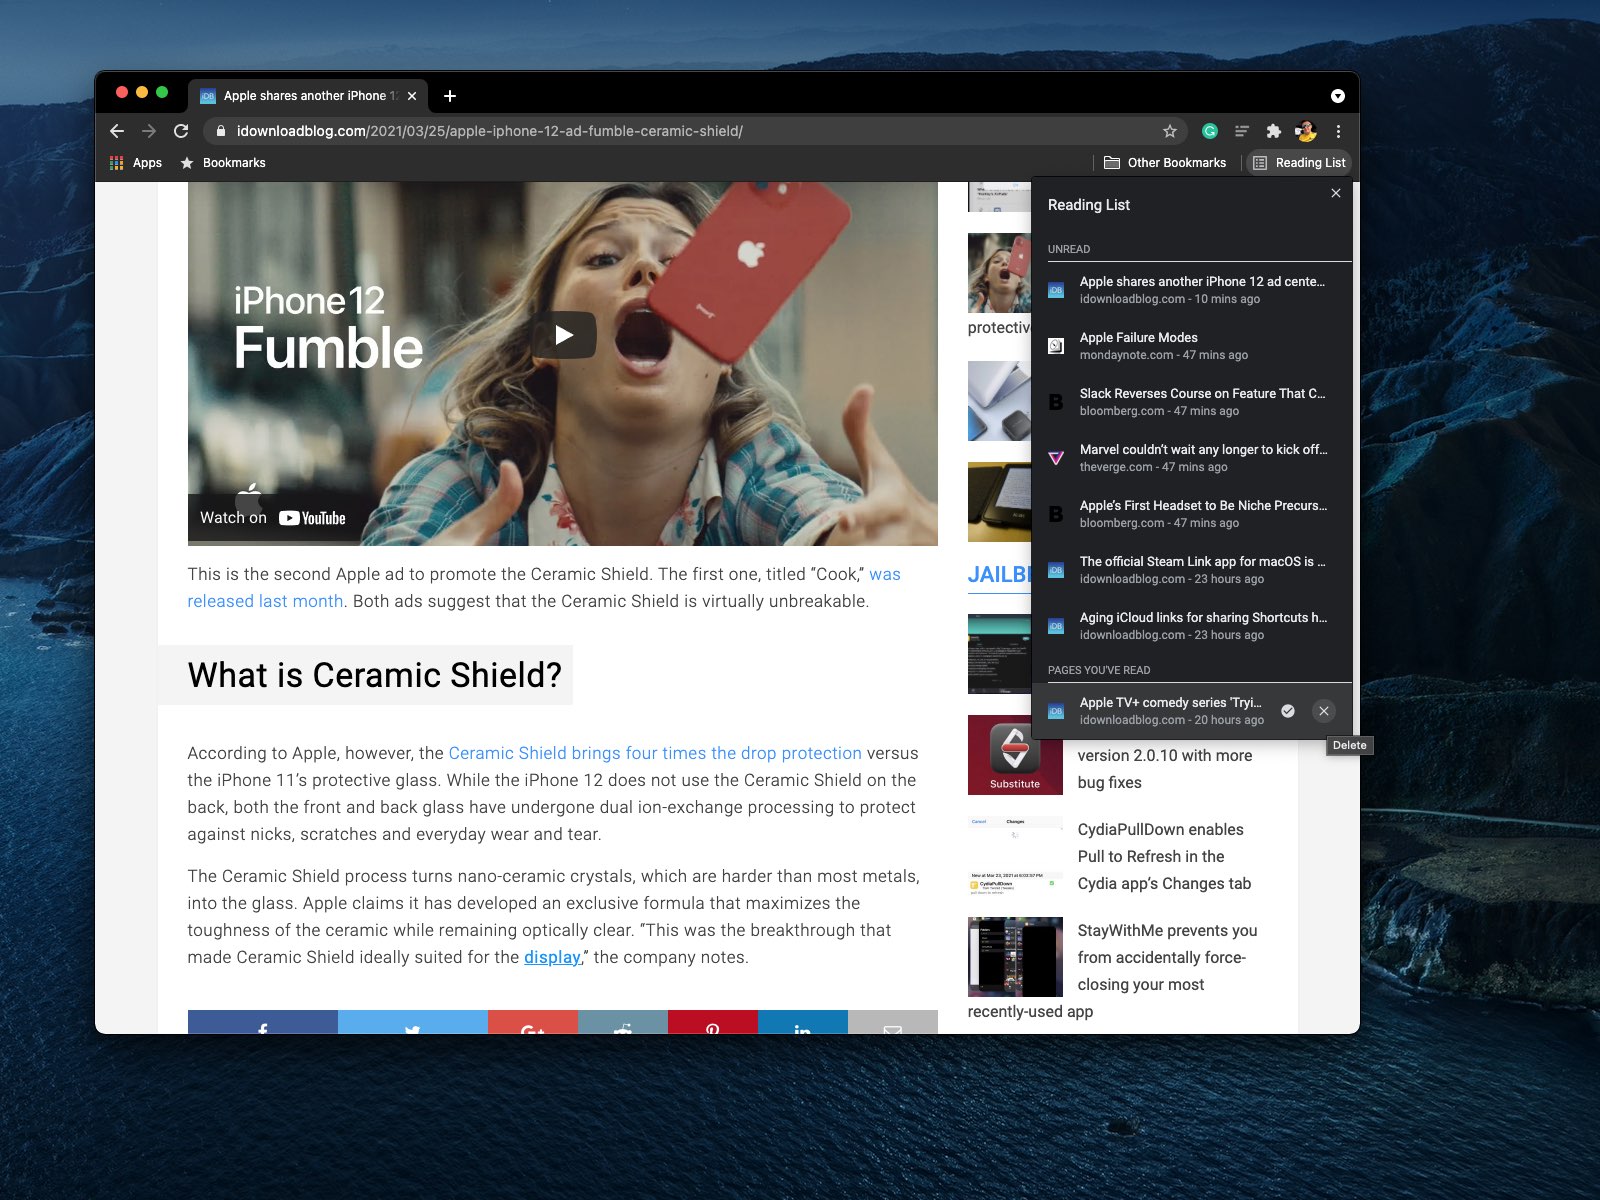Viewport: 1600px width, 1200px height.
Task: Open Apple shares another iPhone 12 ad entry
Action: pyautogui.click(x=1192, y=290)
